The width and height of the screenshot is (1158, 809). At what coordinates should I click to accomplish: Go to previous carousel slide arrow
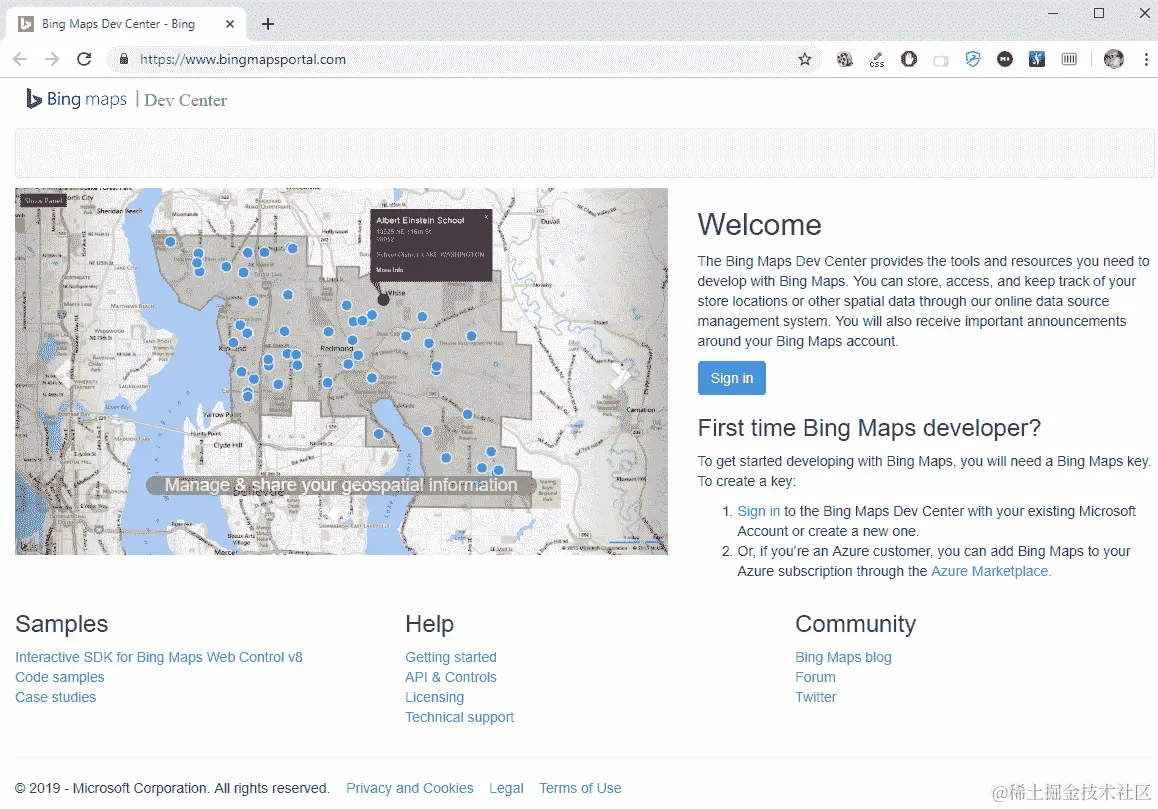tap(64, 373)
